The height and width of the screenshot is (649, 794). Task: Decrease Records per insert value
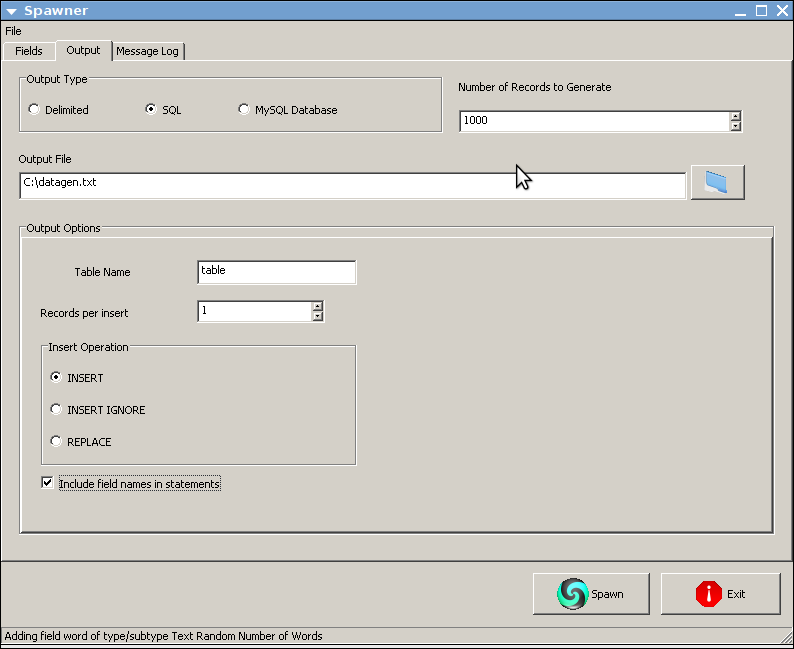[317, 316]
